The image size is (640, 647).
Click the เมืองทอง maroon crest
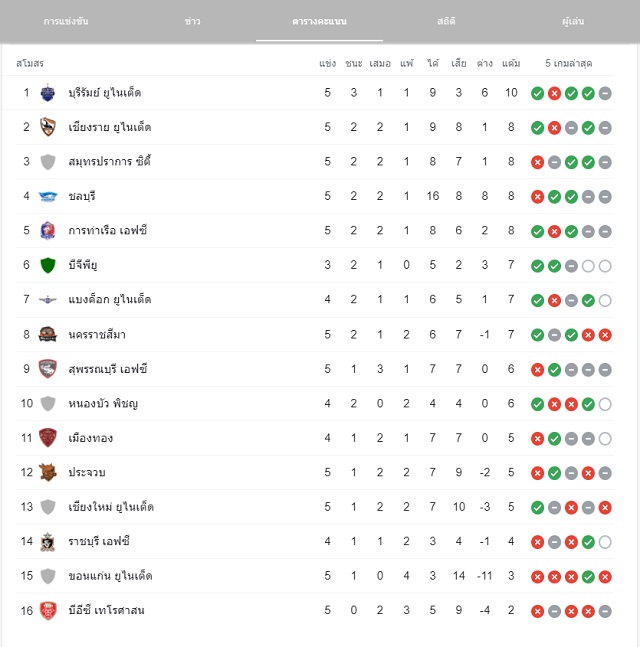(47, 438)
